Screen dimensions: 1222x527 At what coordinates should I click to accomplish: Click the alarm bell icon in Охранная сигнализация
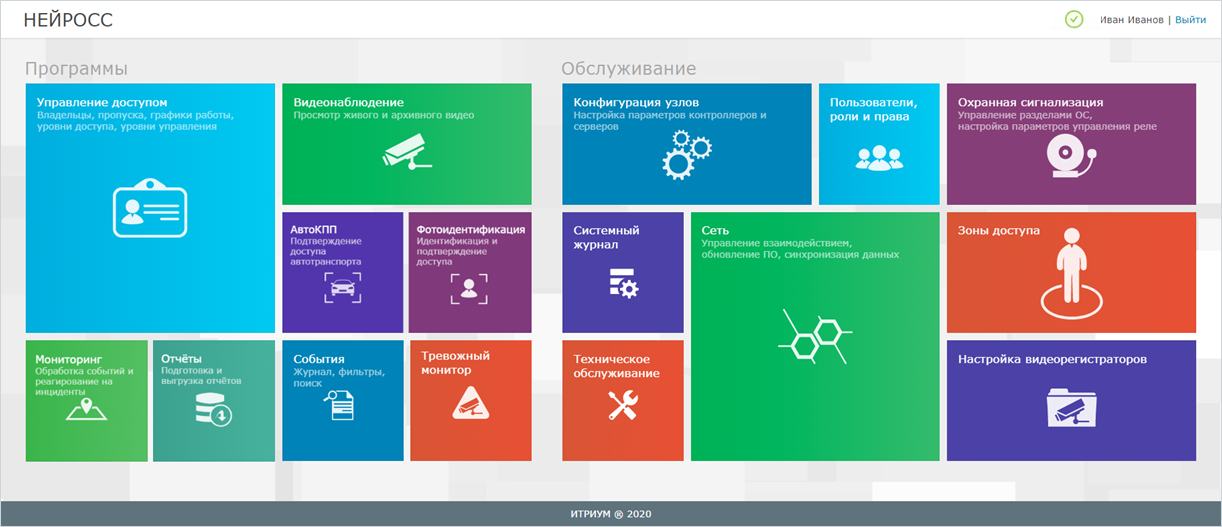click(1070, 155)
